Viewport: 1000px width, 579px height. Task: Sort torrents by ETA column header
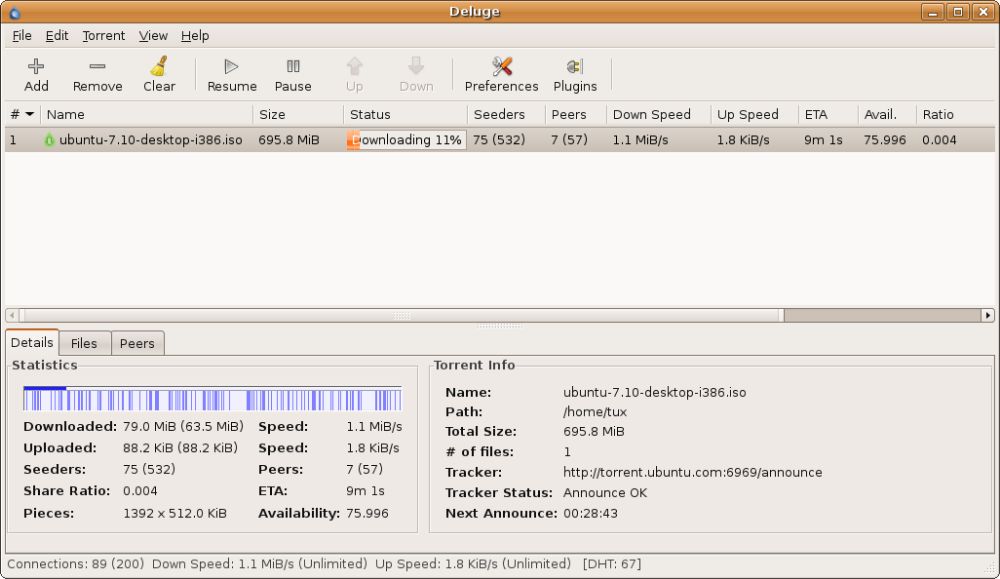tap(828, 114)
